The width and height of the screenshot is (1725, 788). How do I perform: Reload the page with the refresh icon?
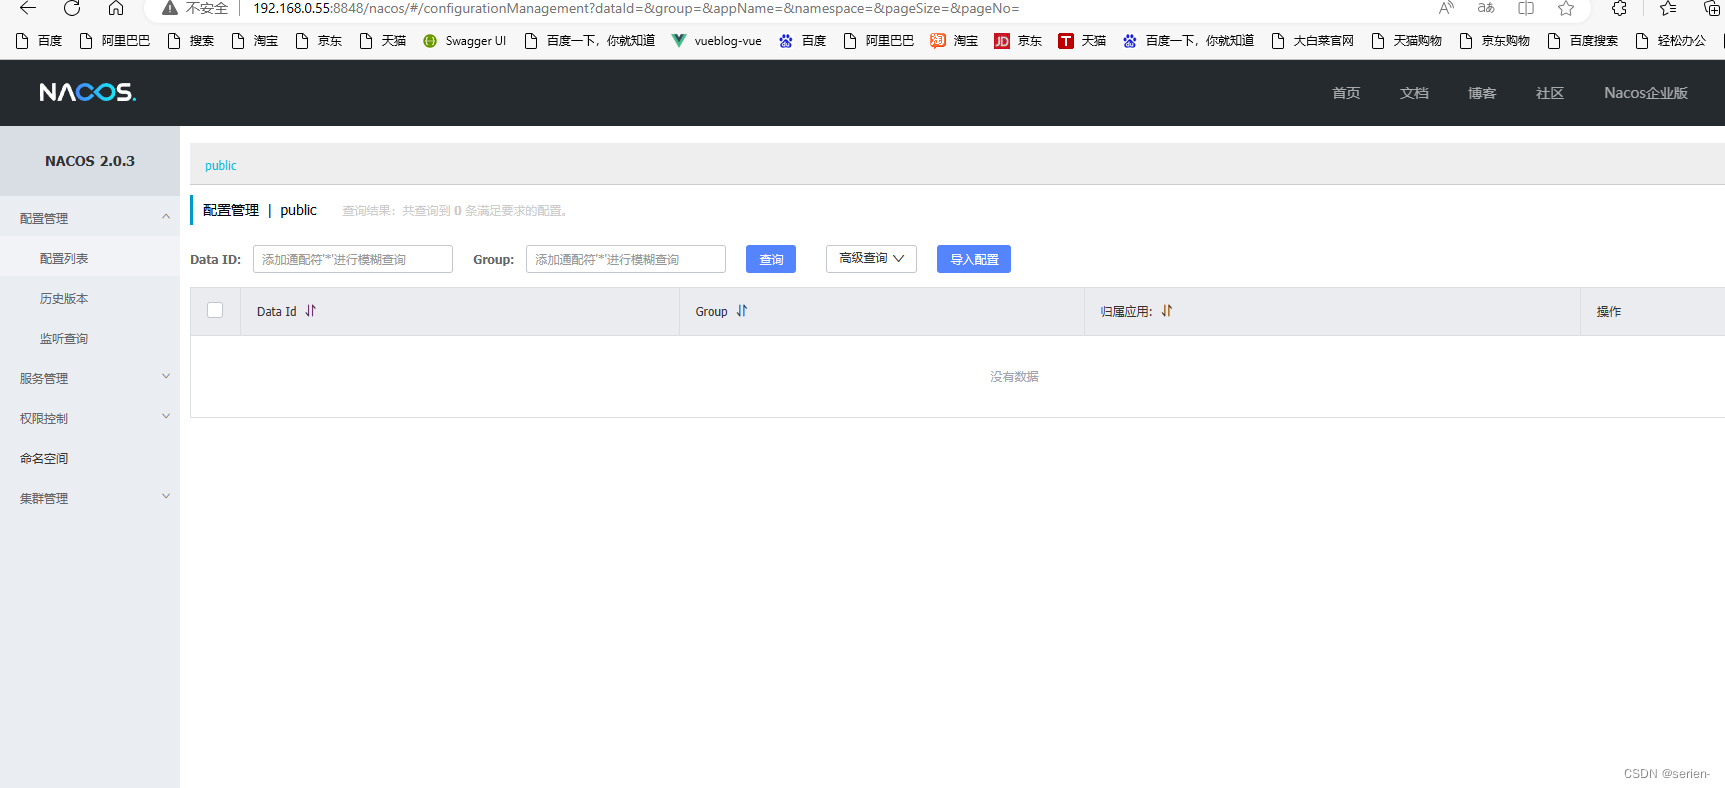[72, 8]
